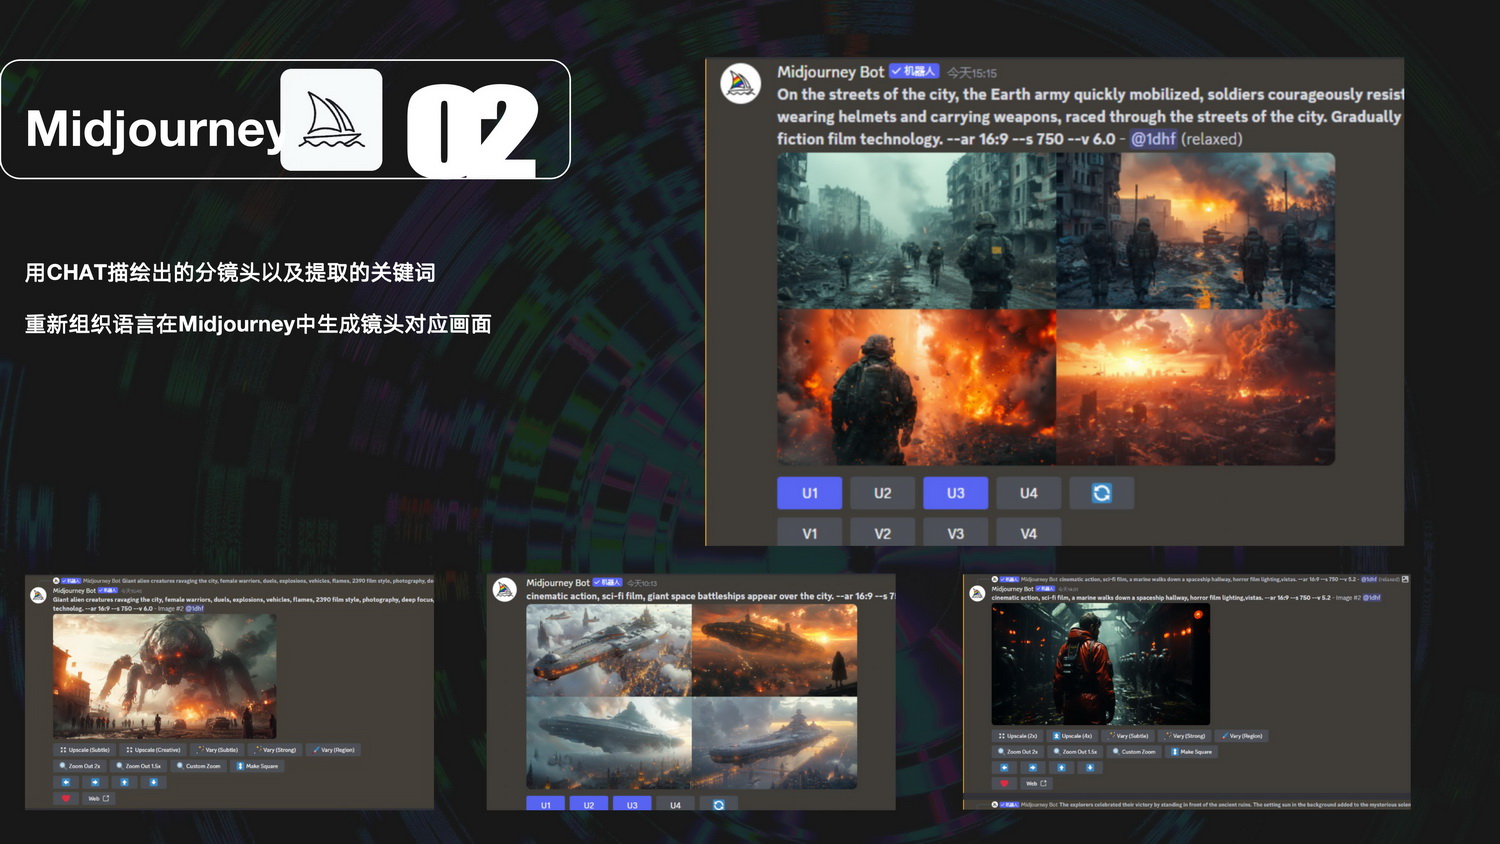The height and width of the screenshot is (844, 1500).
Task: Click the regenerate icon beside U4 in the battleships message
Action: pos(719,804)
